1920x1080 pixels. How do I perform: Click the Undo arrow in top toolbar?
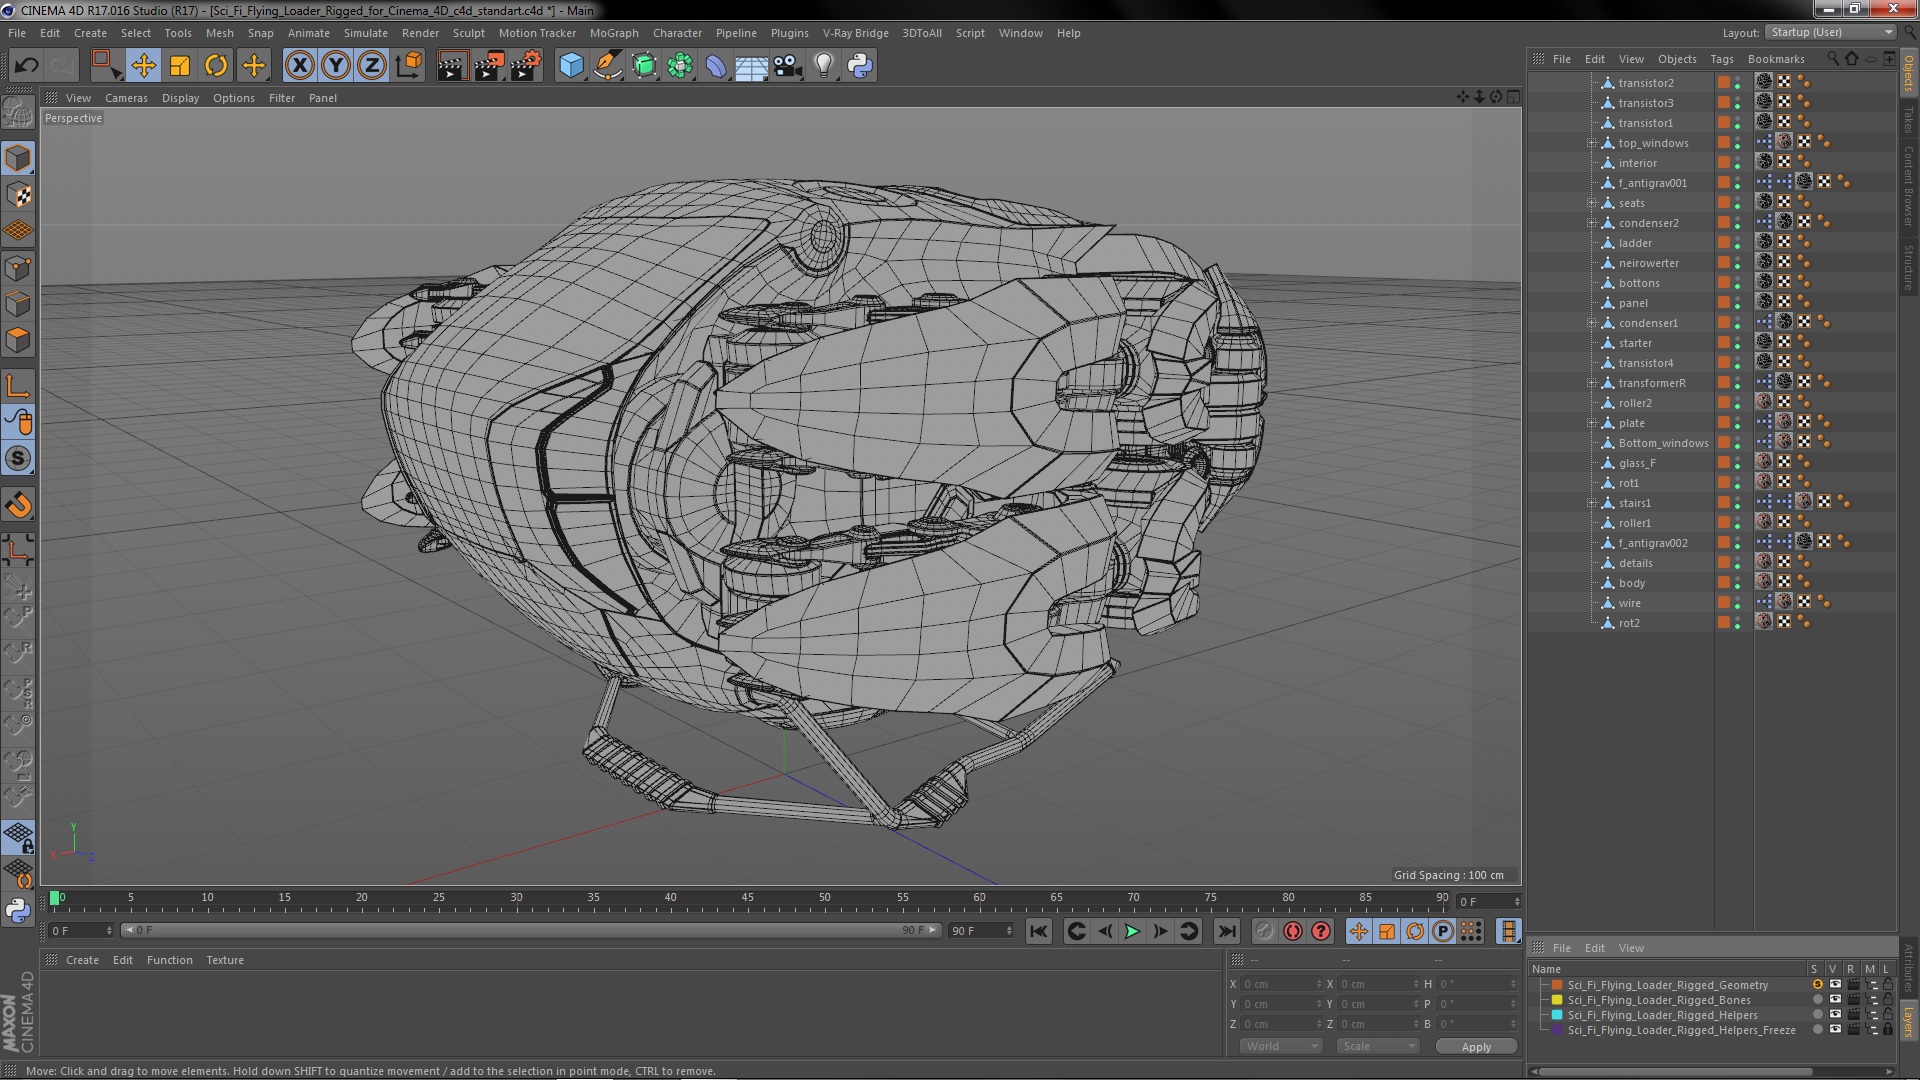point(26,66)
